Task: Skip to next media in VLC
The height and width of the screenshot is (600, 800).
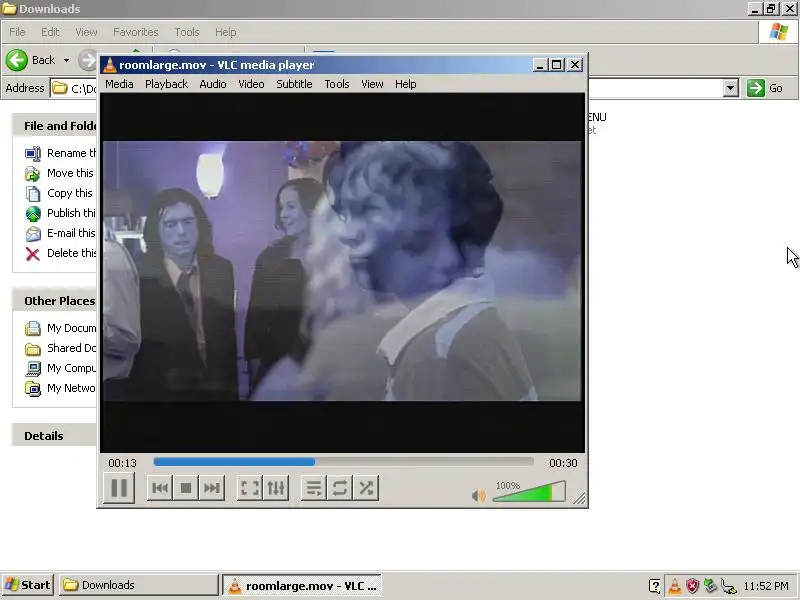Action: pyautogui.click(x=212, y=488)
